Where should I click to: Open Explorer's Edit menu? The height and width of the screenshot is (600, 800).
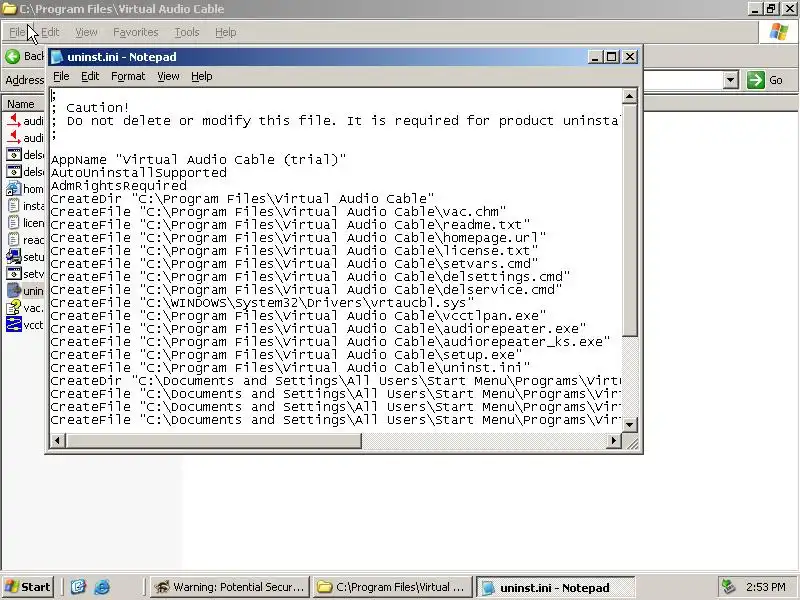click(50, 32)
